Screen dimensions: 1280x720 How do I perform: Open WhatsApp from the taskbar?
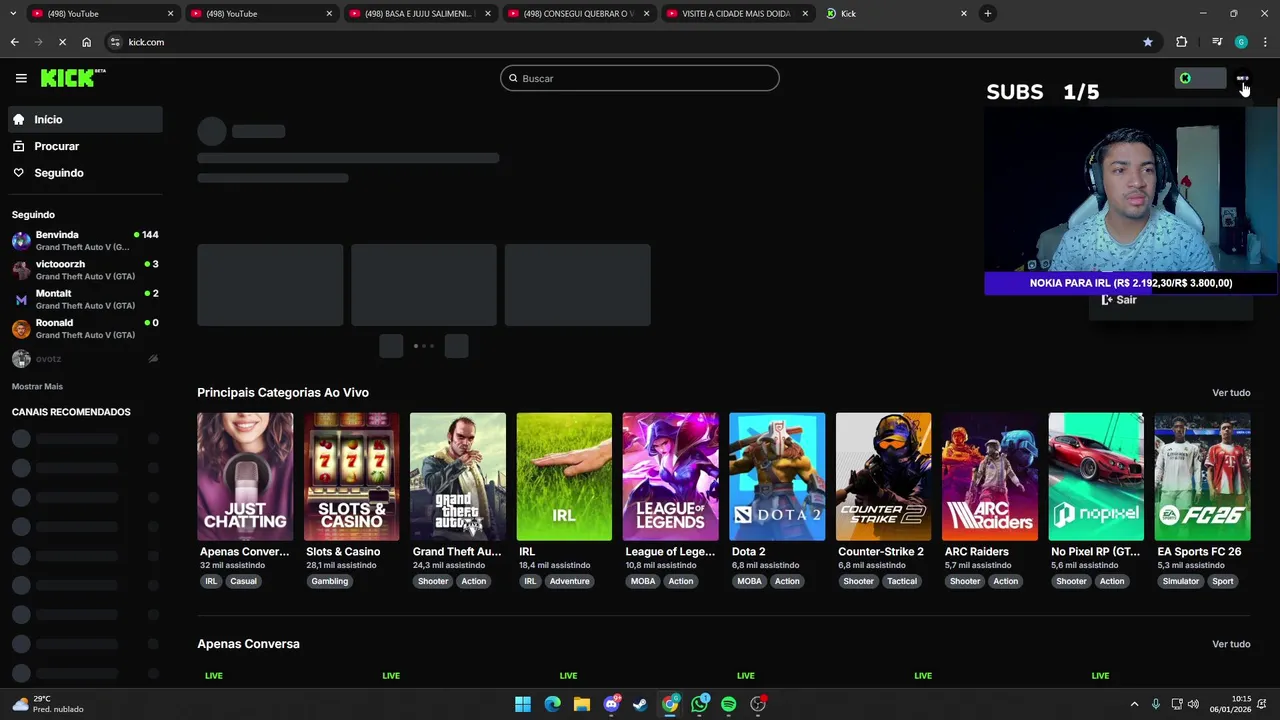(699, 705)
